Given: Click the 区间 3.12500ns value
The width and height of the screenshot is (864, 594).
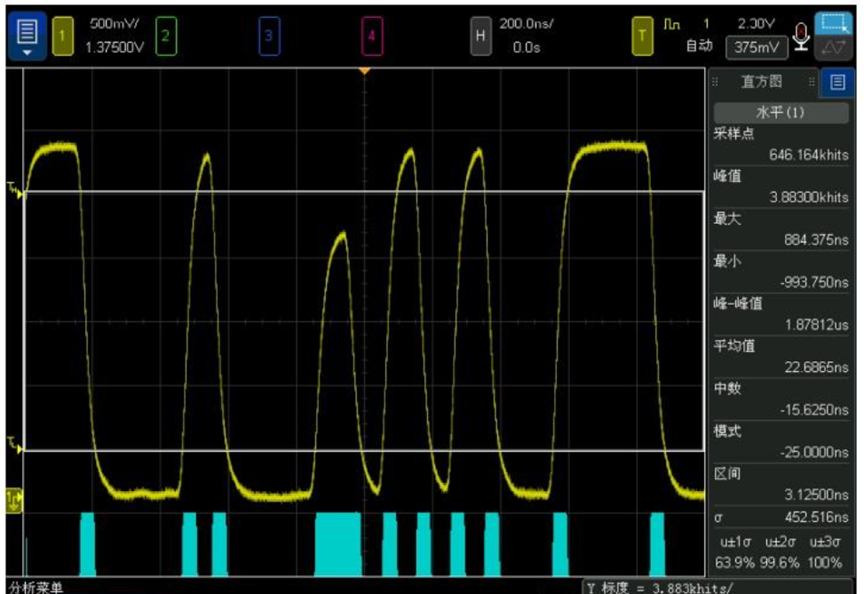Looking at the screenshot, I should pyautogui.click(x=816, y=494).
